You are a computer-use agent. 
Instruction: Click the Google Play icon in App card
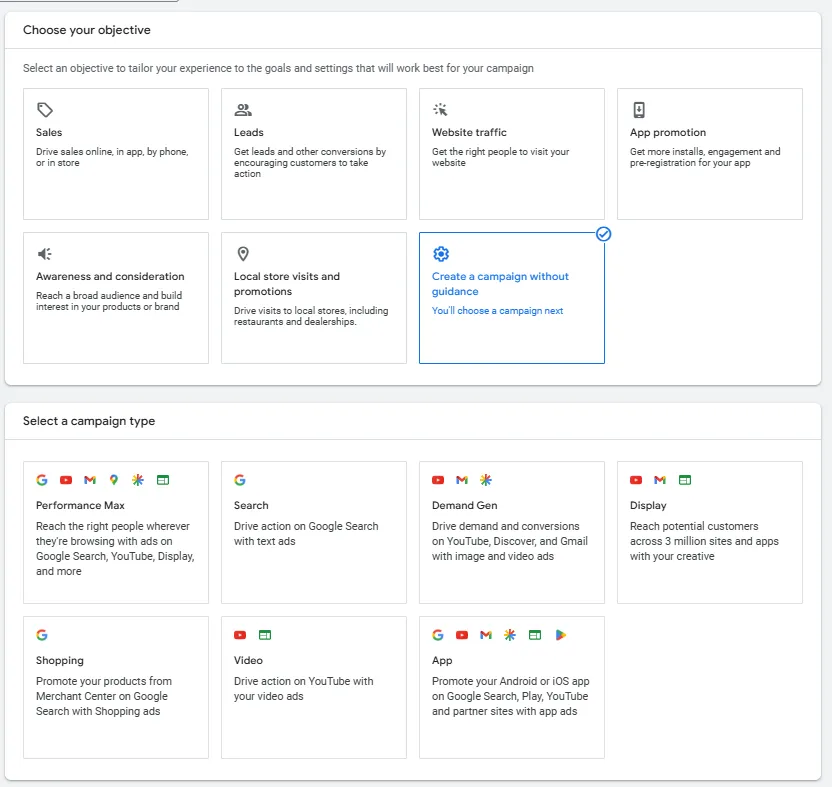(561, 635)
